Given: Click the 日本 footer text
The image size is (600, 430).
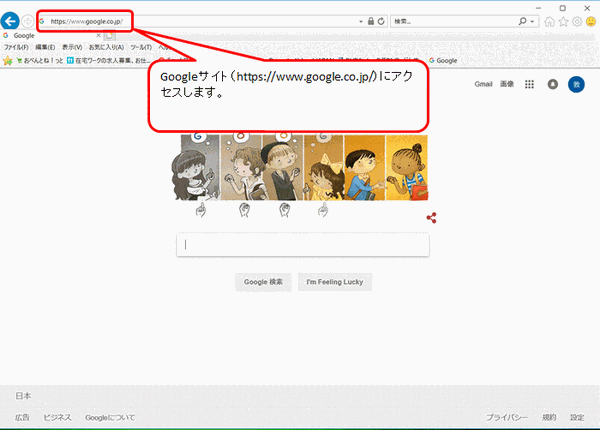Looking at the screenshot, I should (23, 396).
